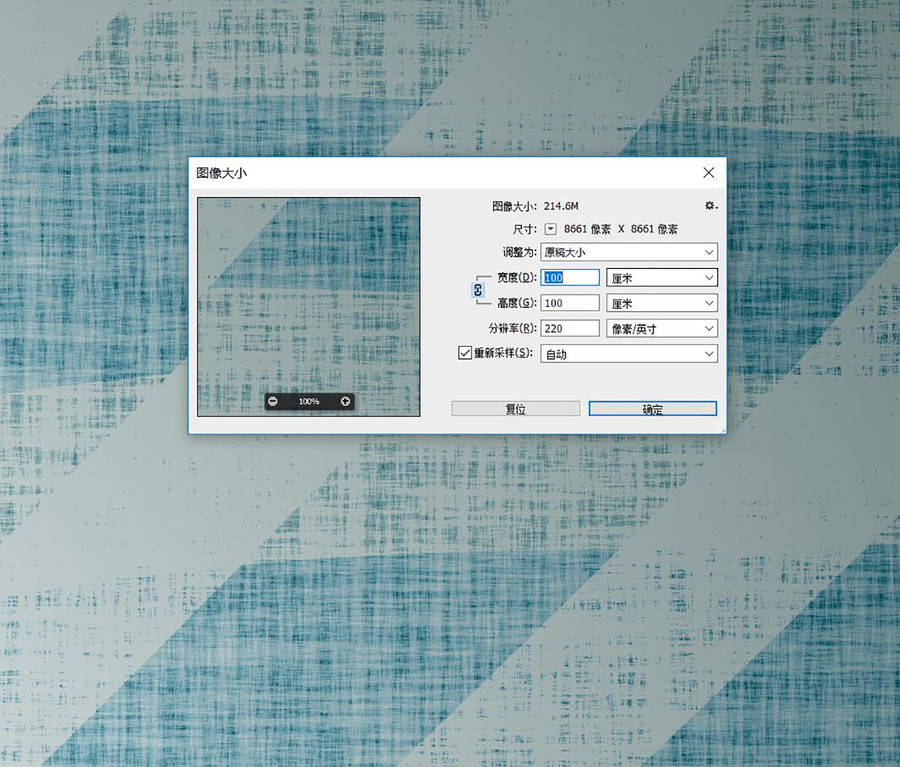This screenshot has height=767, width=900.
Task: Open the height unit 厘米 dropdown
Action: click(x=662, y=303)
